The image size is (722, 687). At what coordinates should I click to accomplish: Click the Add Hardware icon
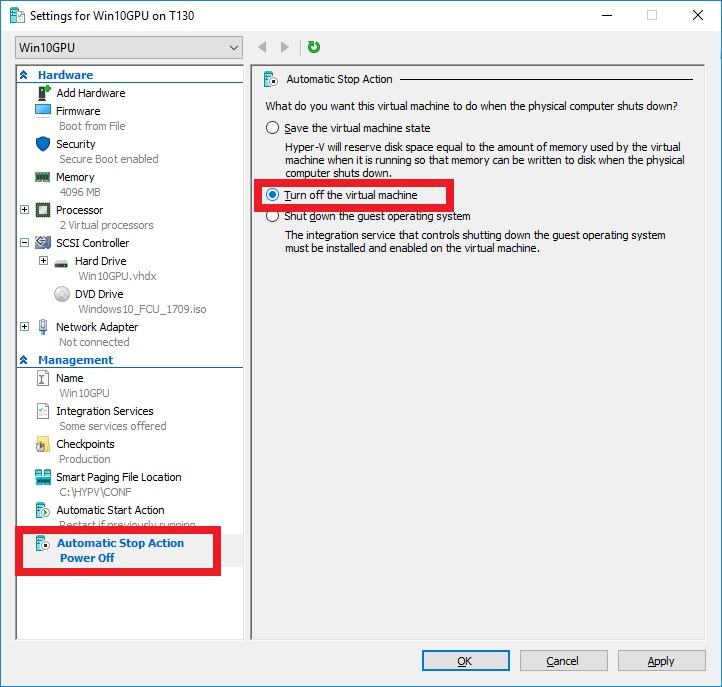(44, 93)
